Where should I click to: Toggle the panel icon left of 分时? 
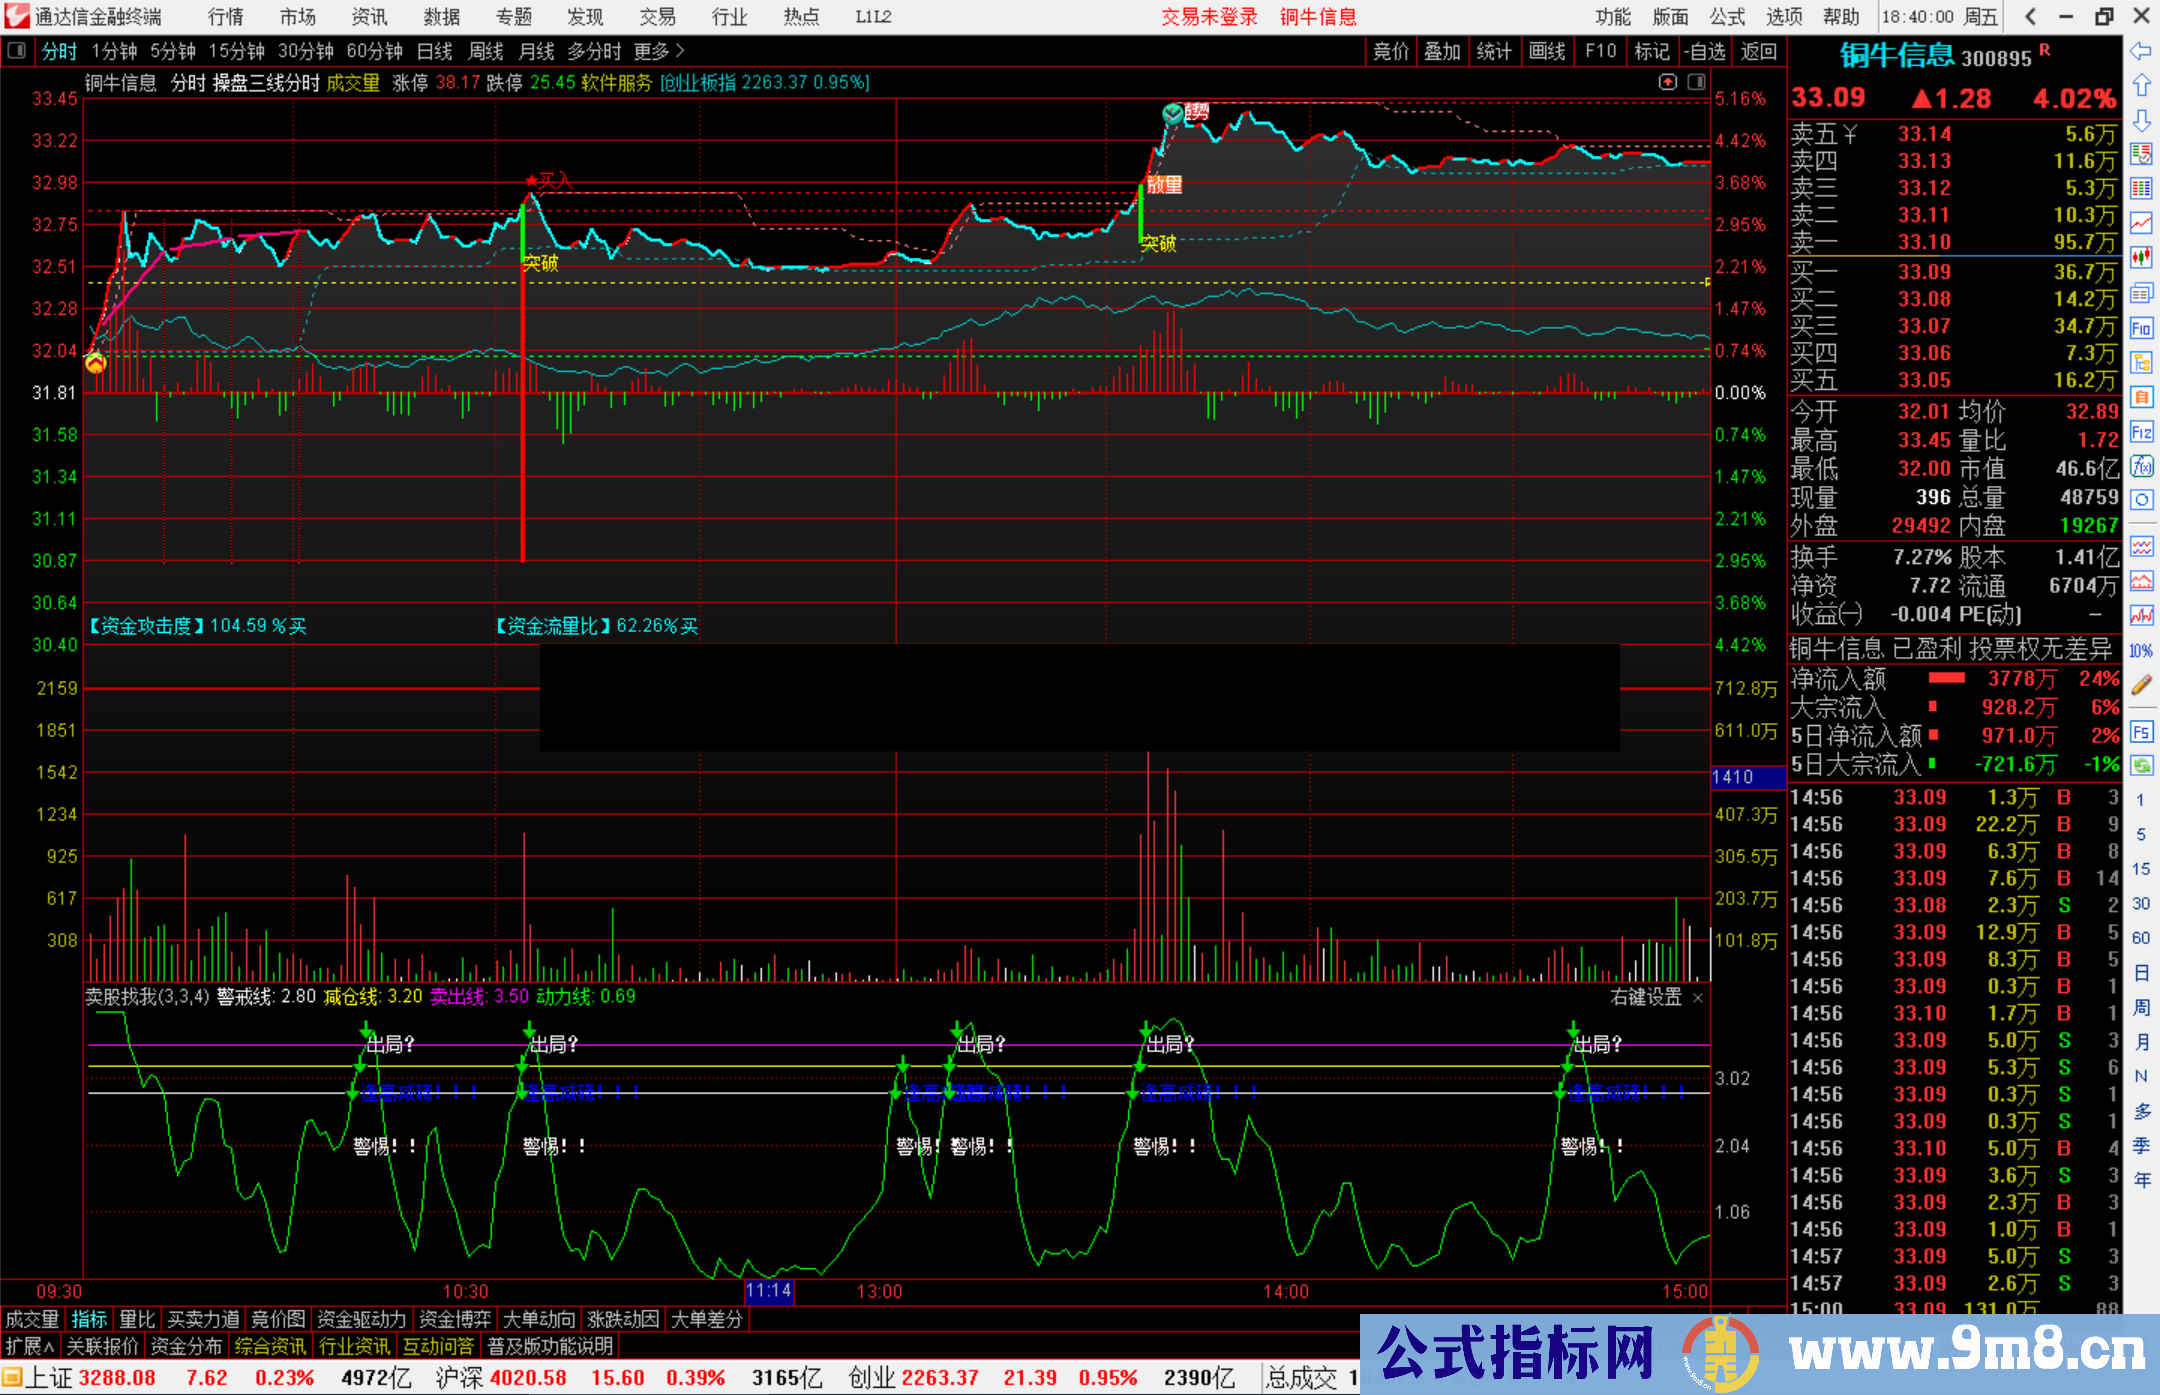click(16, 51)
